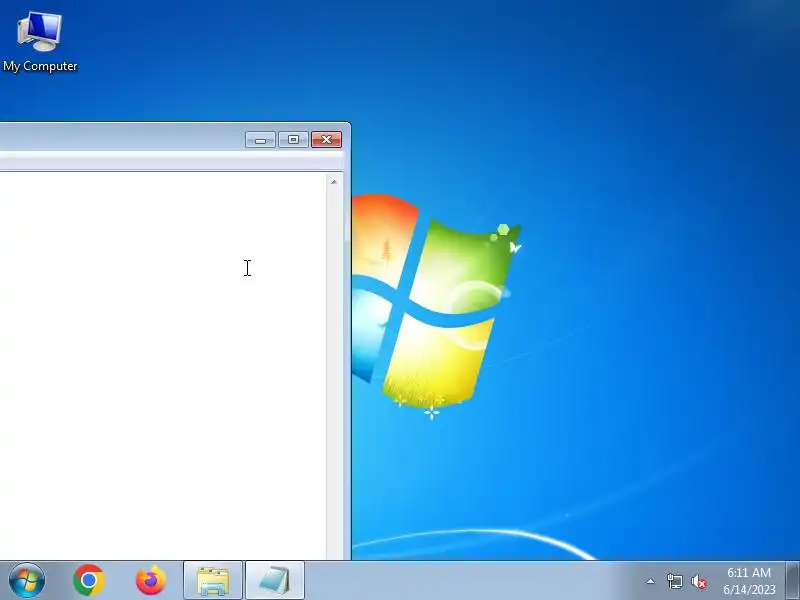Minimize the Notepad window
This screenshot has height=600, width=800.
(260, 140)
